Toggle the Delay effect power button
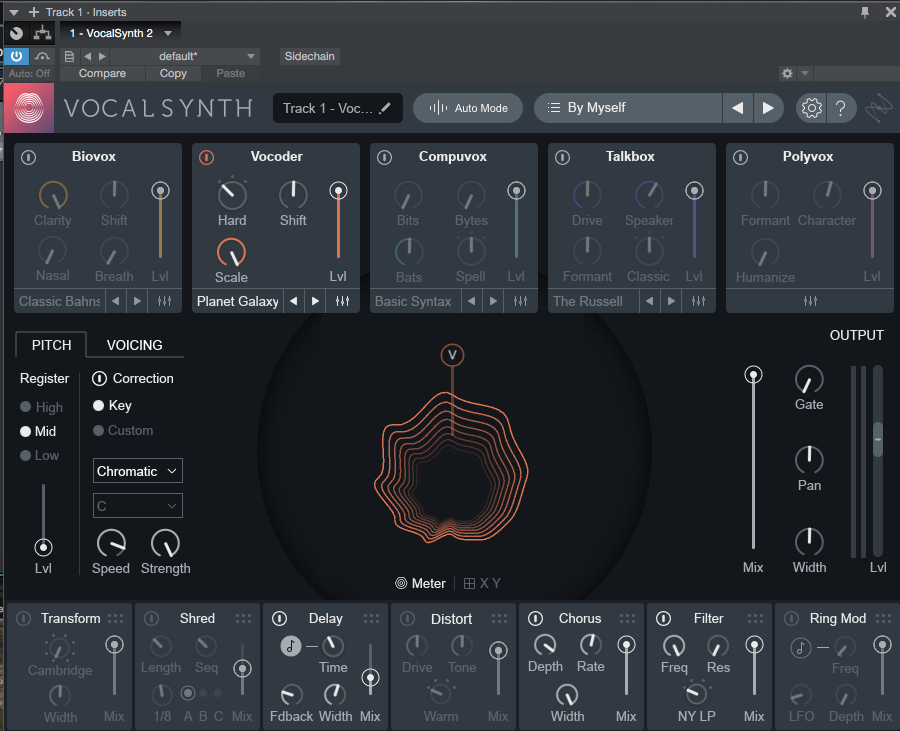The width and height of the screenshot is (900, 731). pos(279,618)
